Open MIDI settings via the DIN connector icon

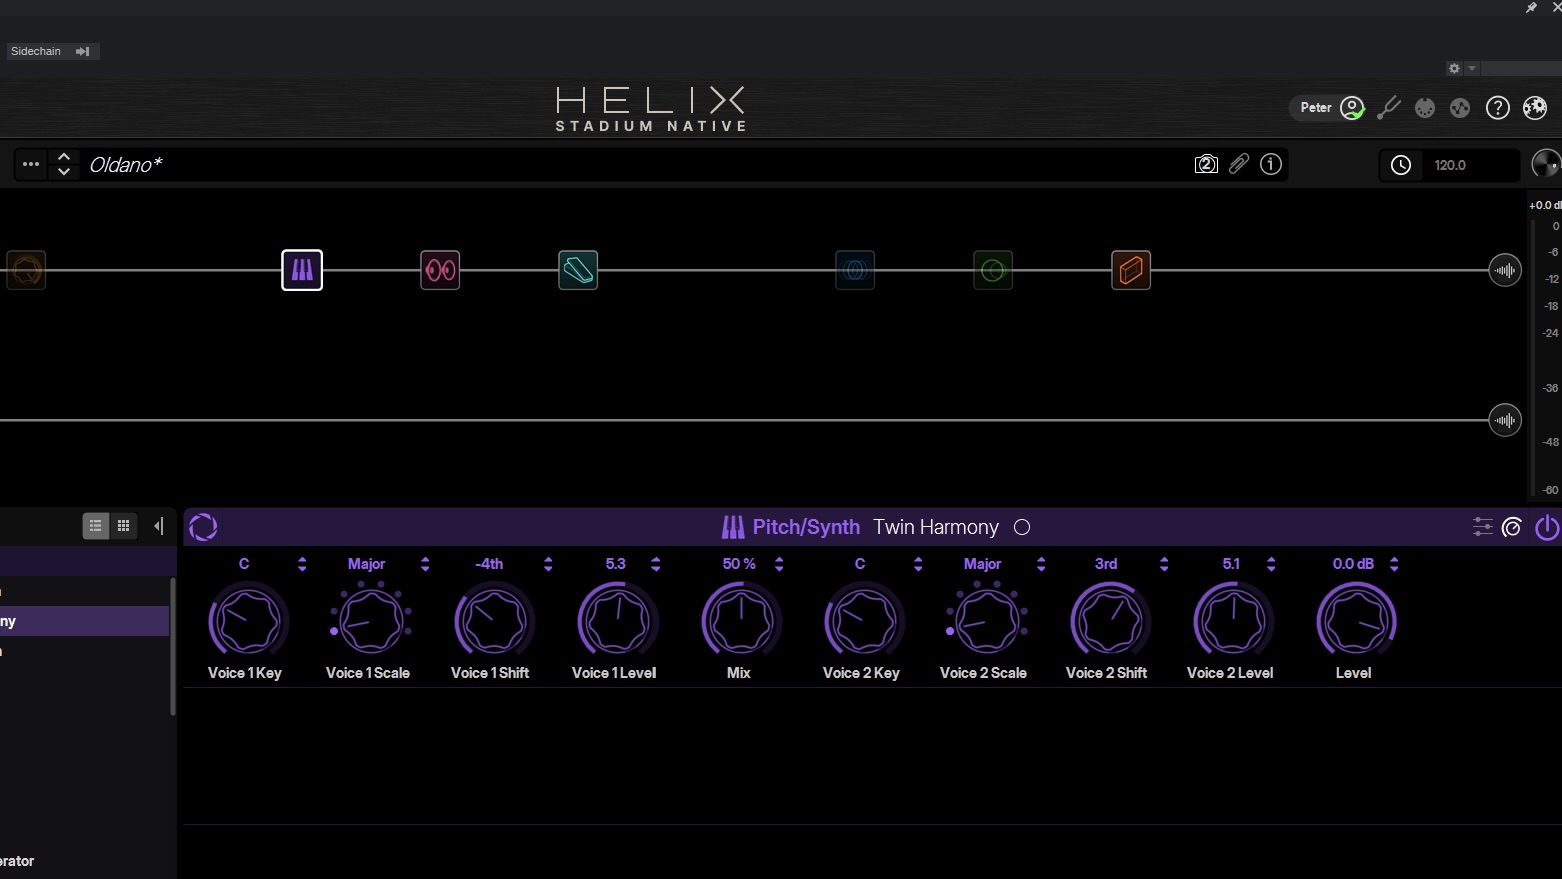coord(1425,108)
